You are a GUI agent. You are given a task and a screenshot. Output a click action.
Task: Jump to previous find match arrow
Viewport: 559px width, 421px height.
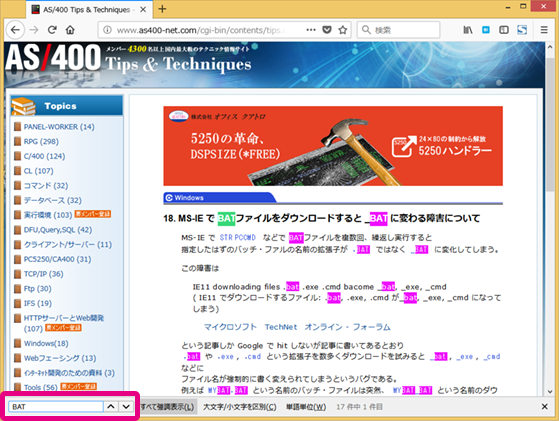(x=111, y=406)
